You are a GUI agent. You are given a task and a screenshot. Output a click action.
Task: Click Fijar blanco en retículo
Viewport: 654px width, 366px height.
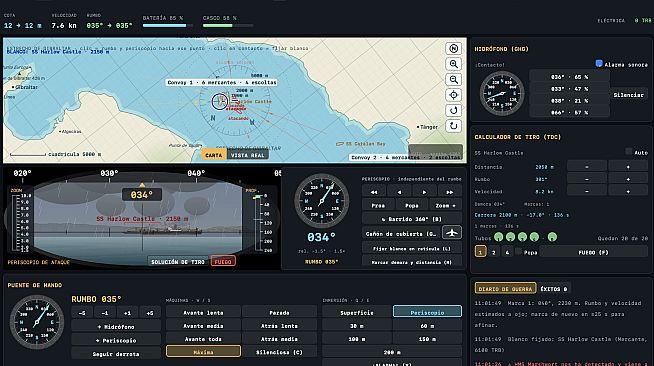pyautogui.click(x=412, y=248)
